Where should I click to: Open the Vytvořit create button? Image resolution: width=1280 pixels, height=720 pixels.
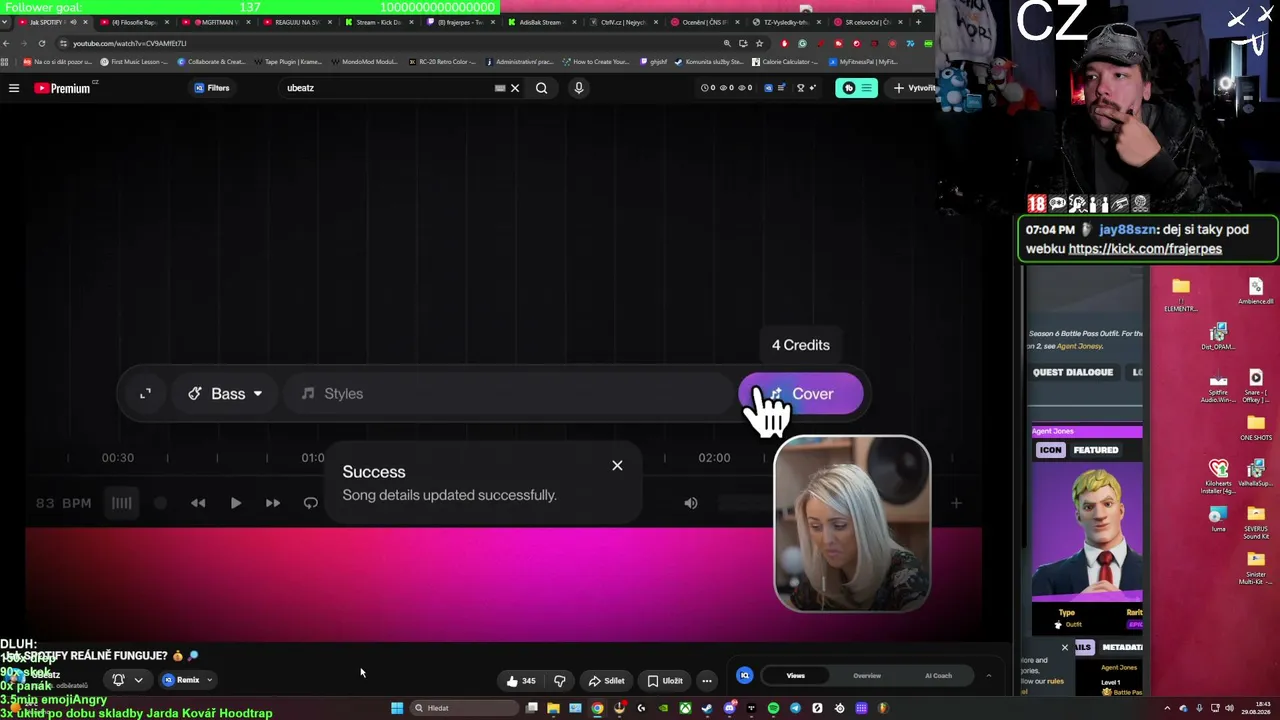[x=914, y=88]
